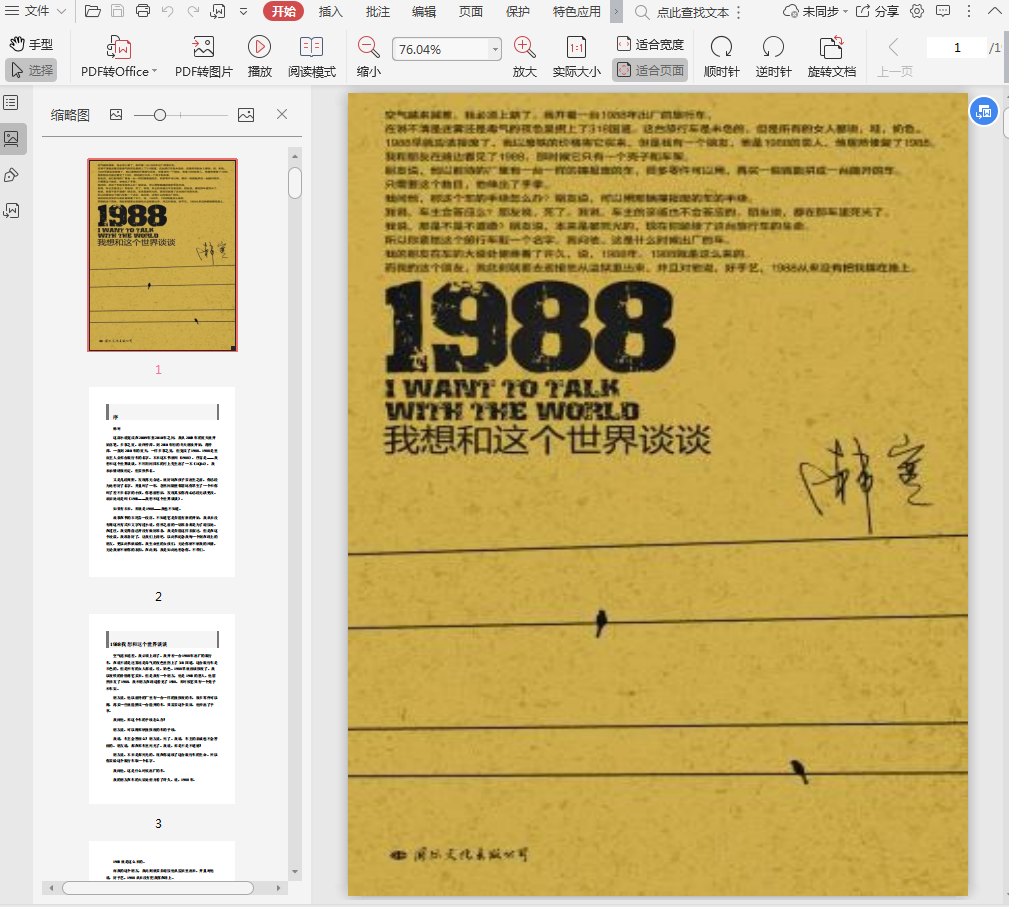
Task: Click the redo arrow icon
Action: click(x=192, y=11)
